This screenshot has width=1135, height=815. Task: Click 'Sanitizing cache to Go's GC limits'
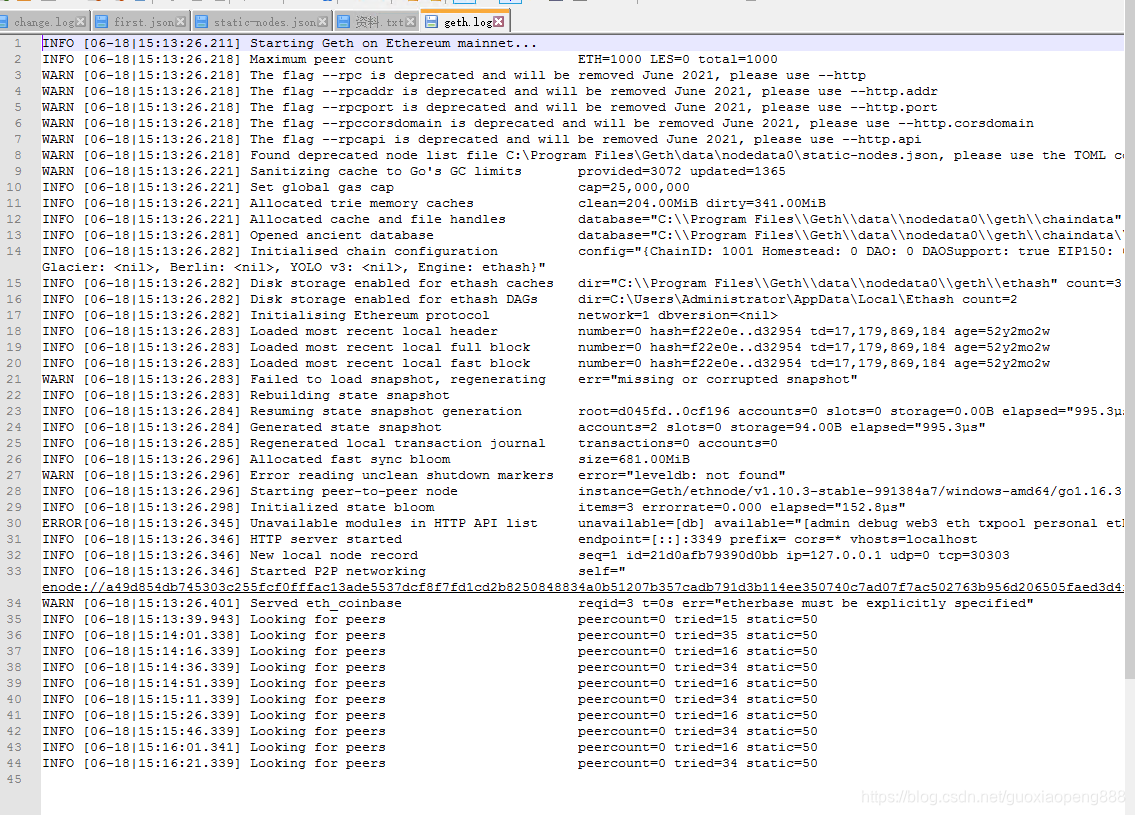pos(386,172)
